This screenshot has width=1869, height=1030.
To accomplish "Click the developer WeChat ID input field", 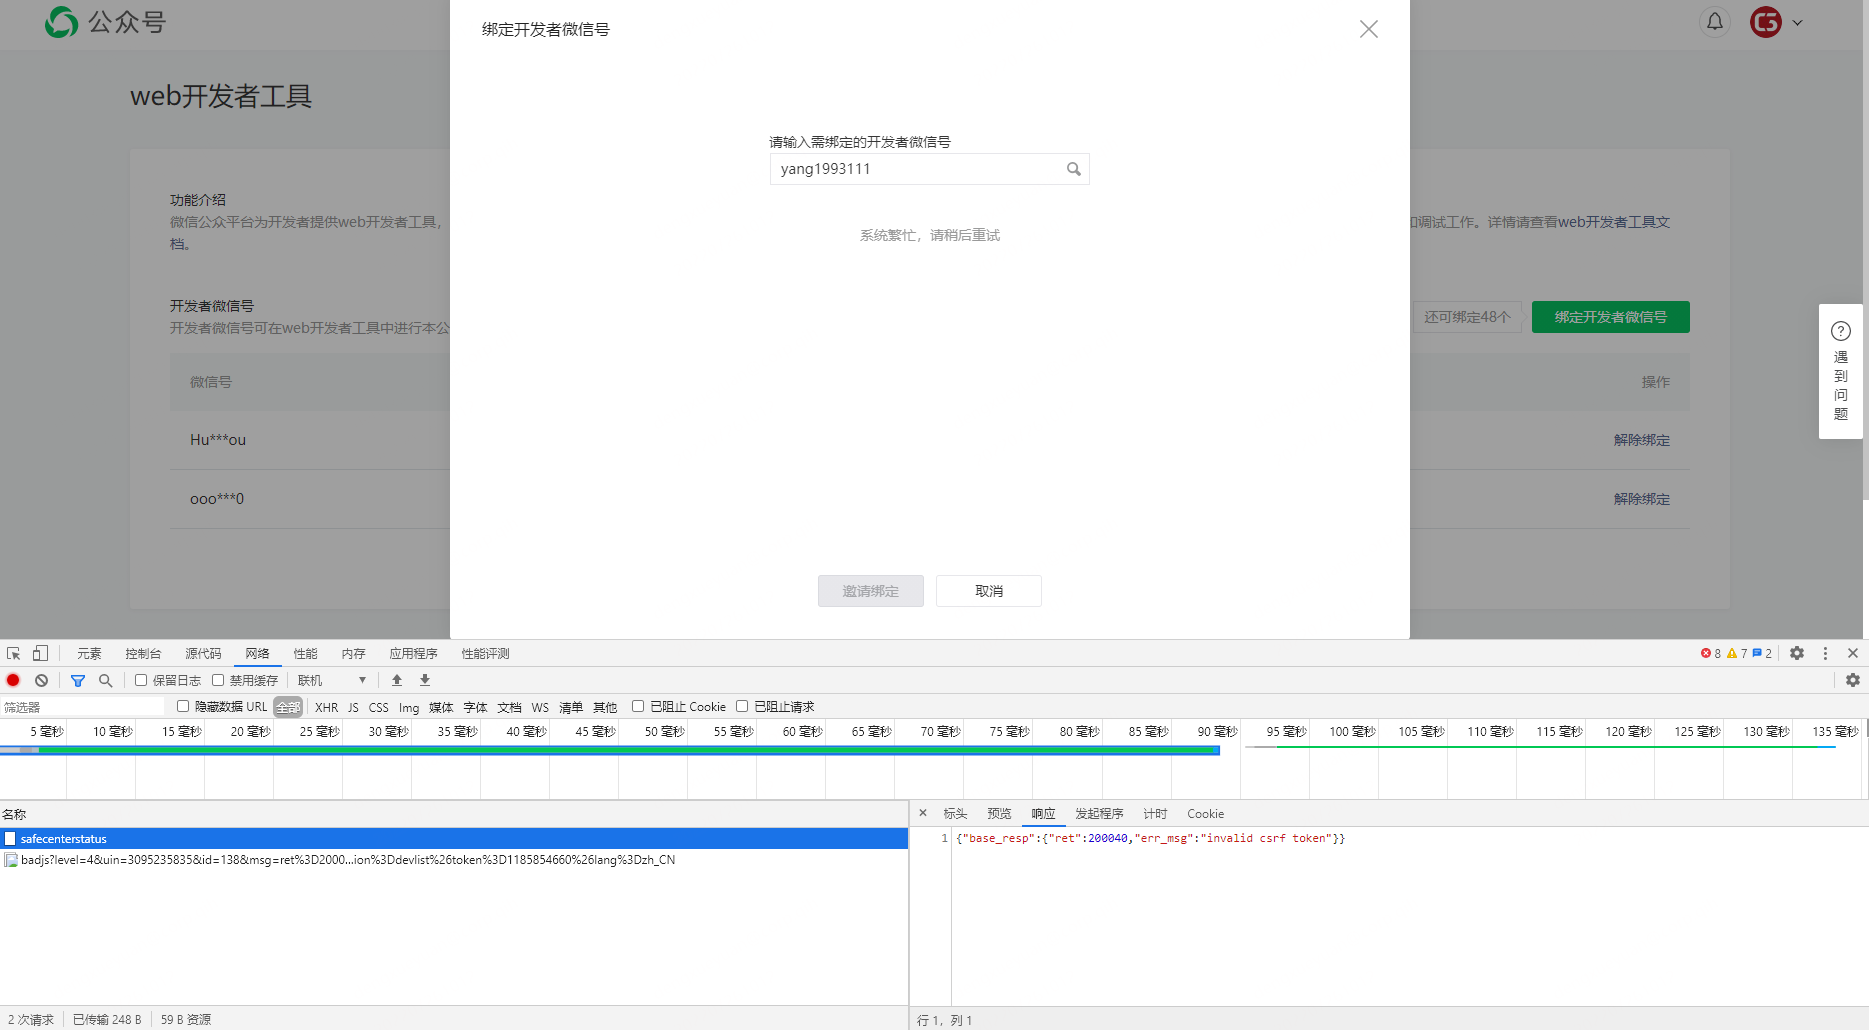I will pos(929,169).
